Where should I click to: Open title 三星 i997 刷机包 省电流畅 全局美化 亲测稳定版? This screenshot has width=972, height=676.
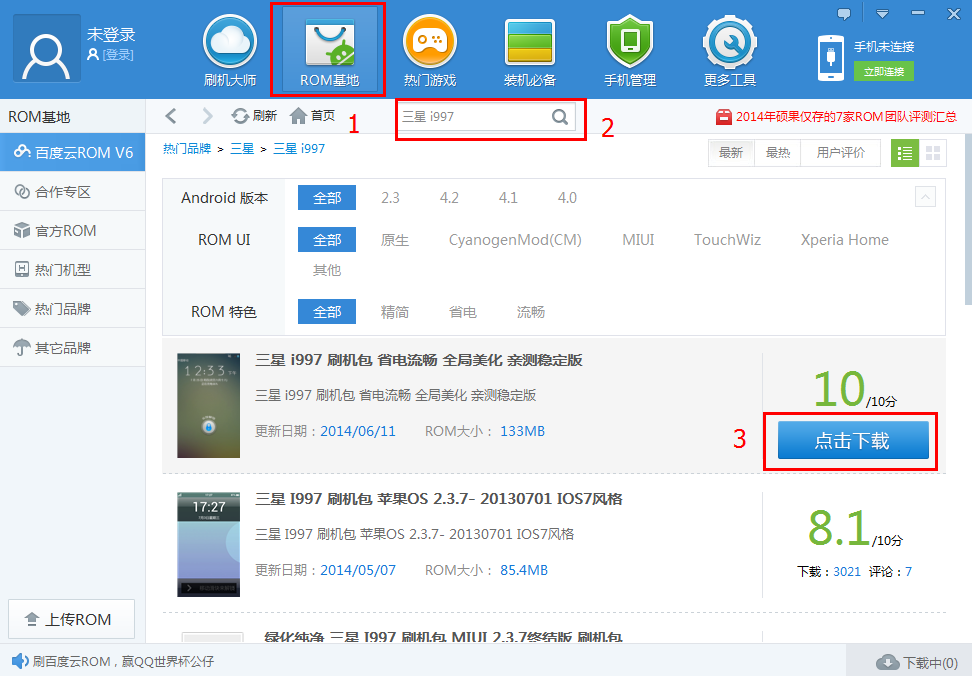tap(418, 360)
